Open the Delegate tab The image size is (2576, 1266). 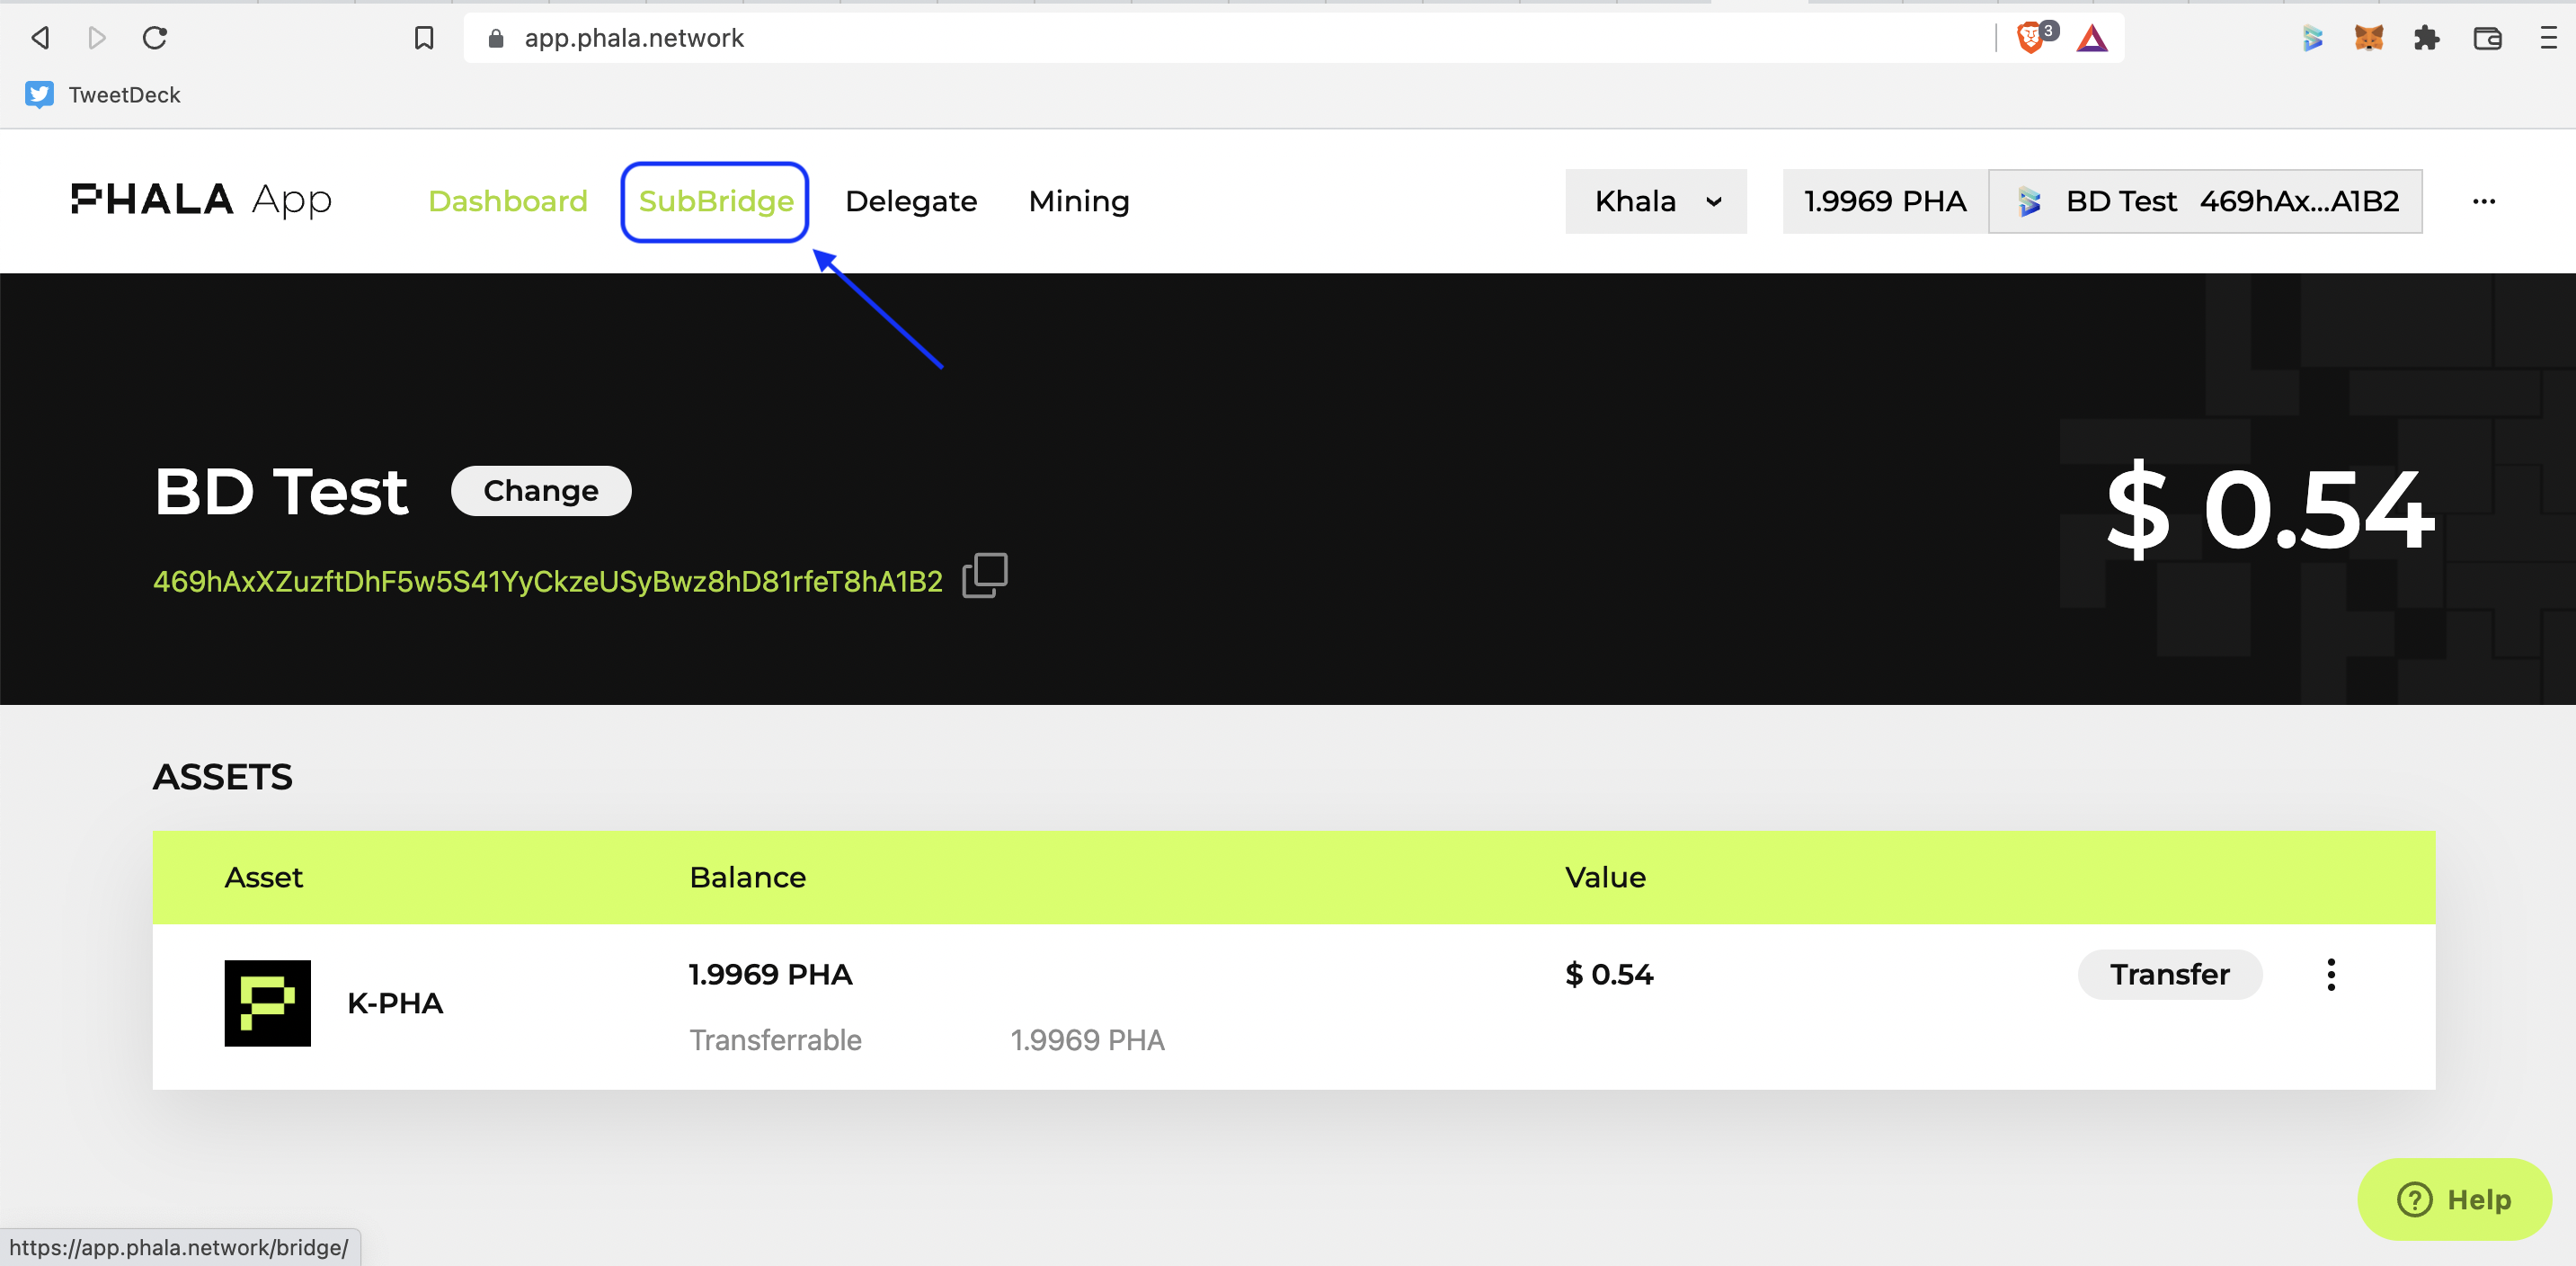911,201
